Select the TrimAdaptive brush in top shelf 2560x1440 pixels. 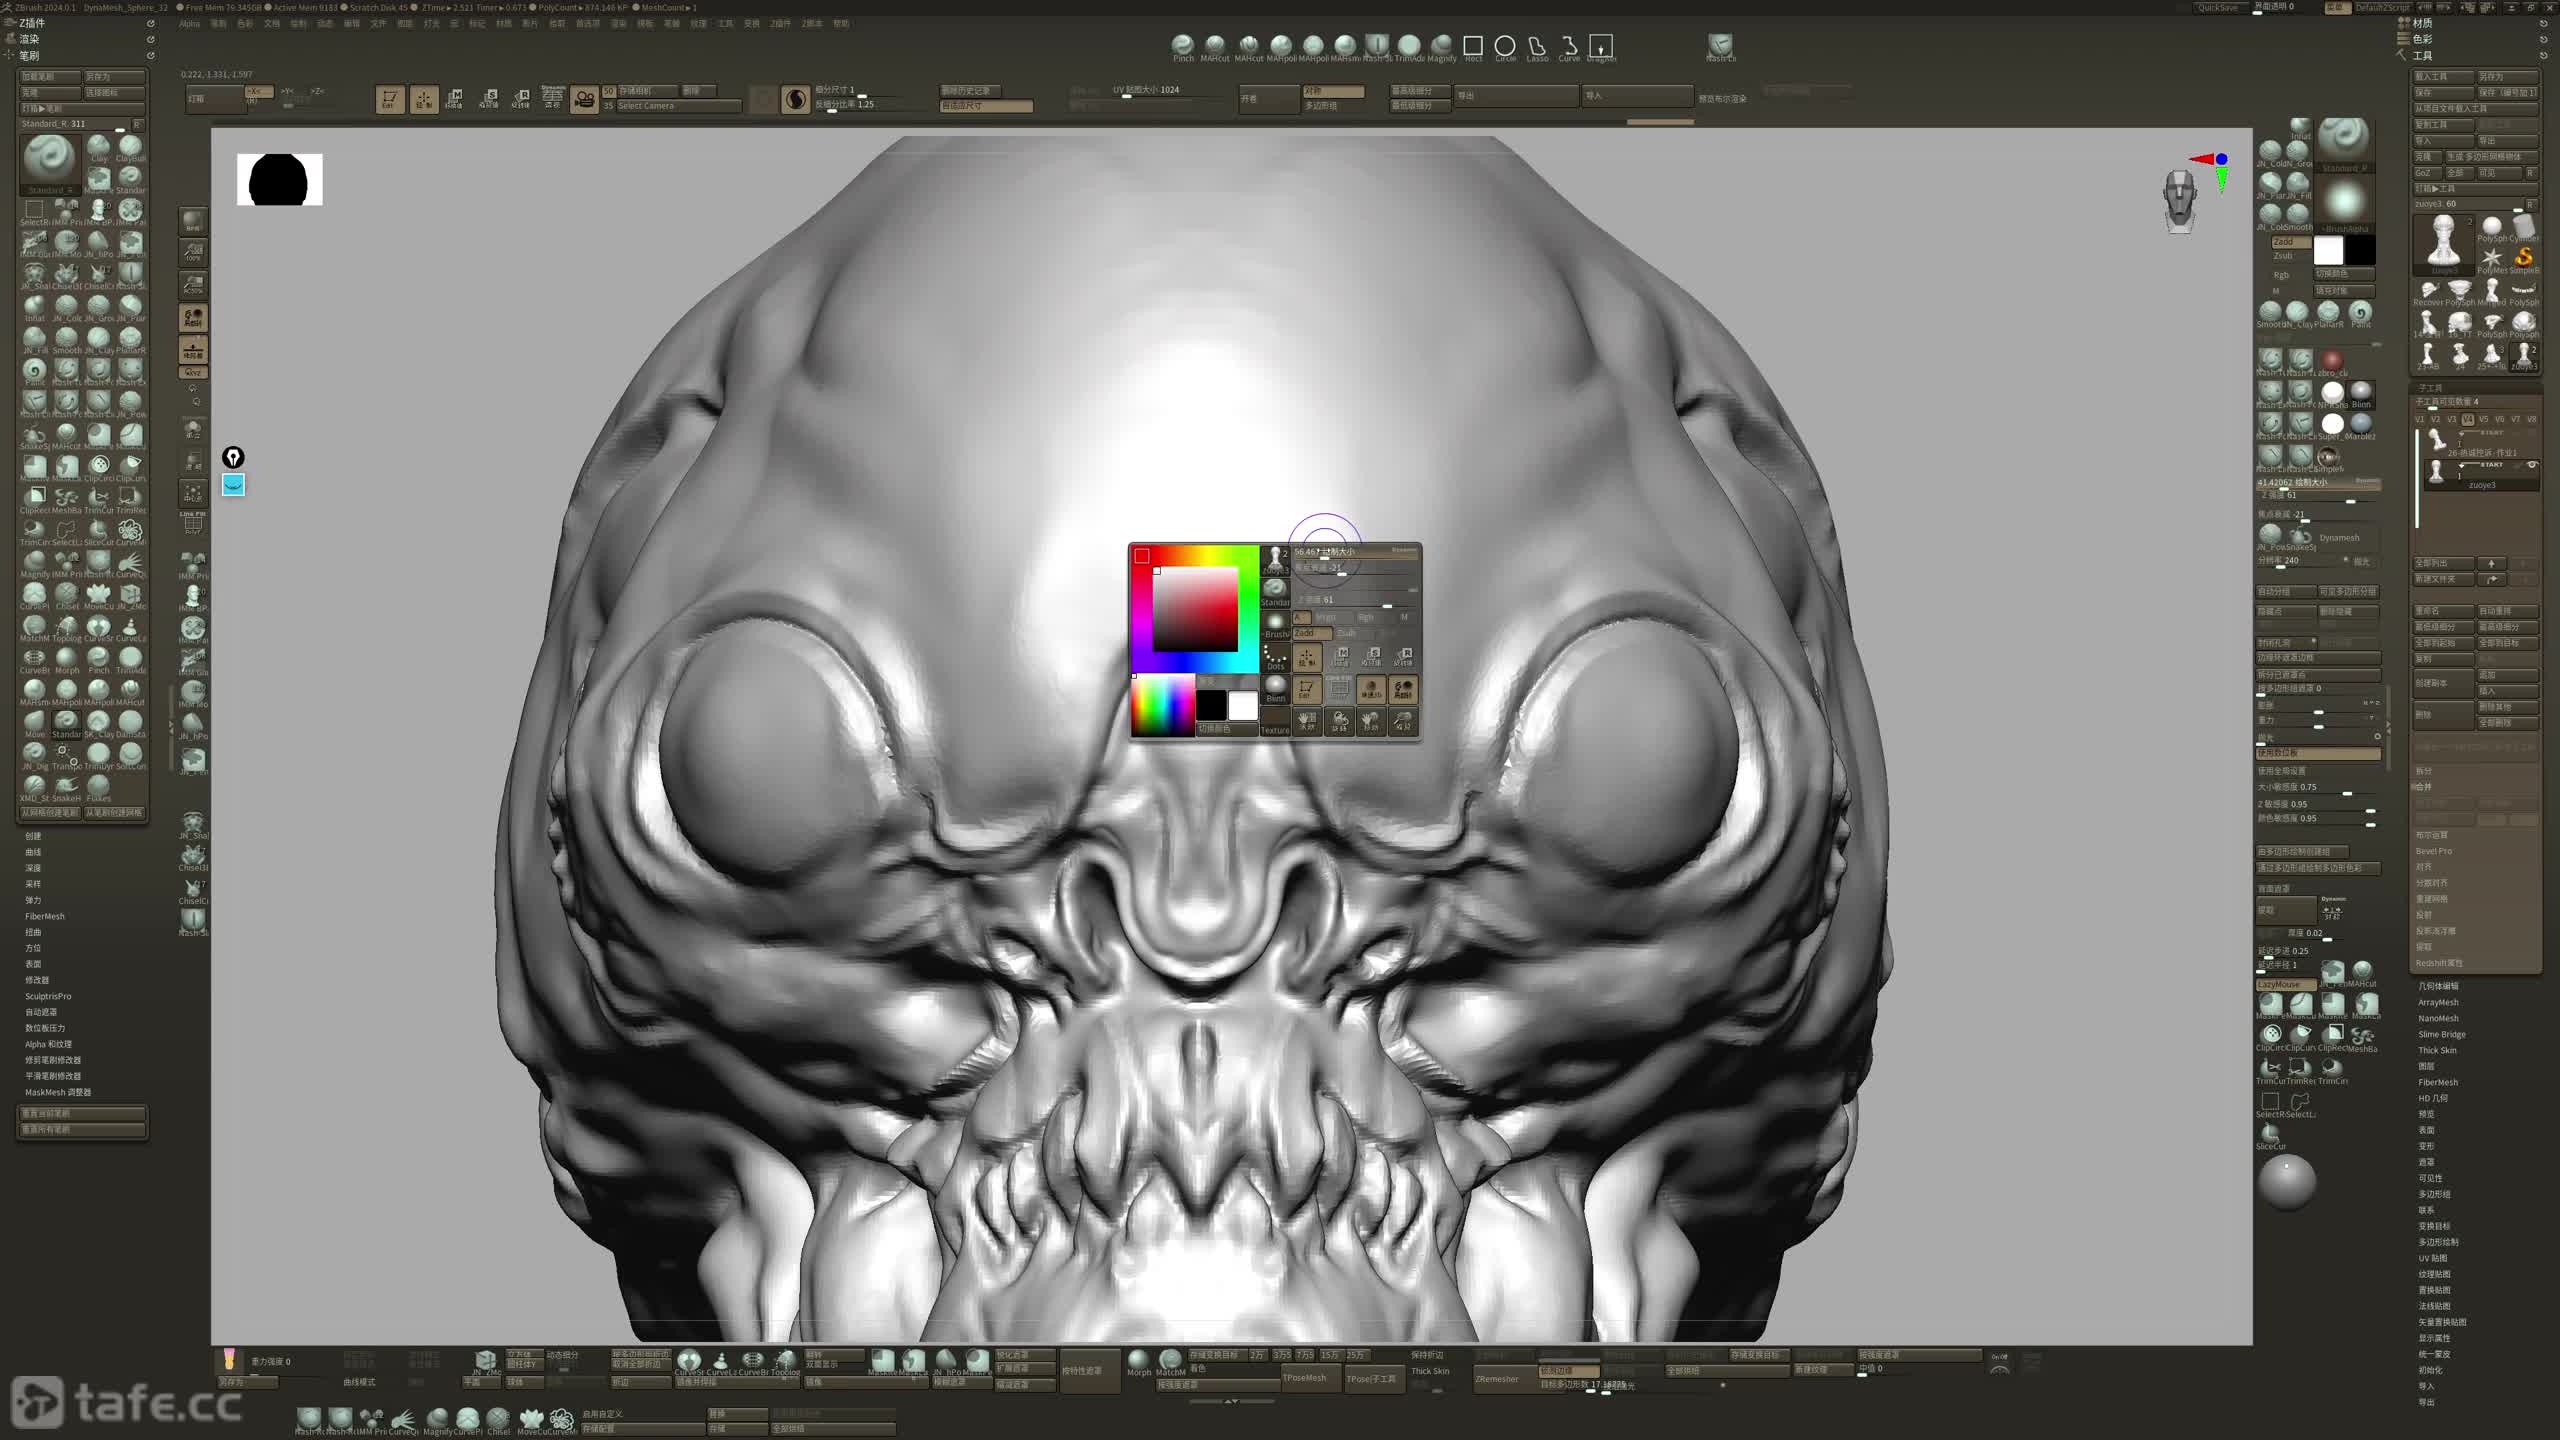pos(1409,46)
